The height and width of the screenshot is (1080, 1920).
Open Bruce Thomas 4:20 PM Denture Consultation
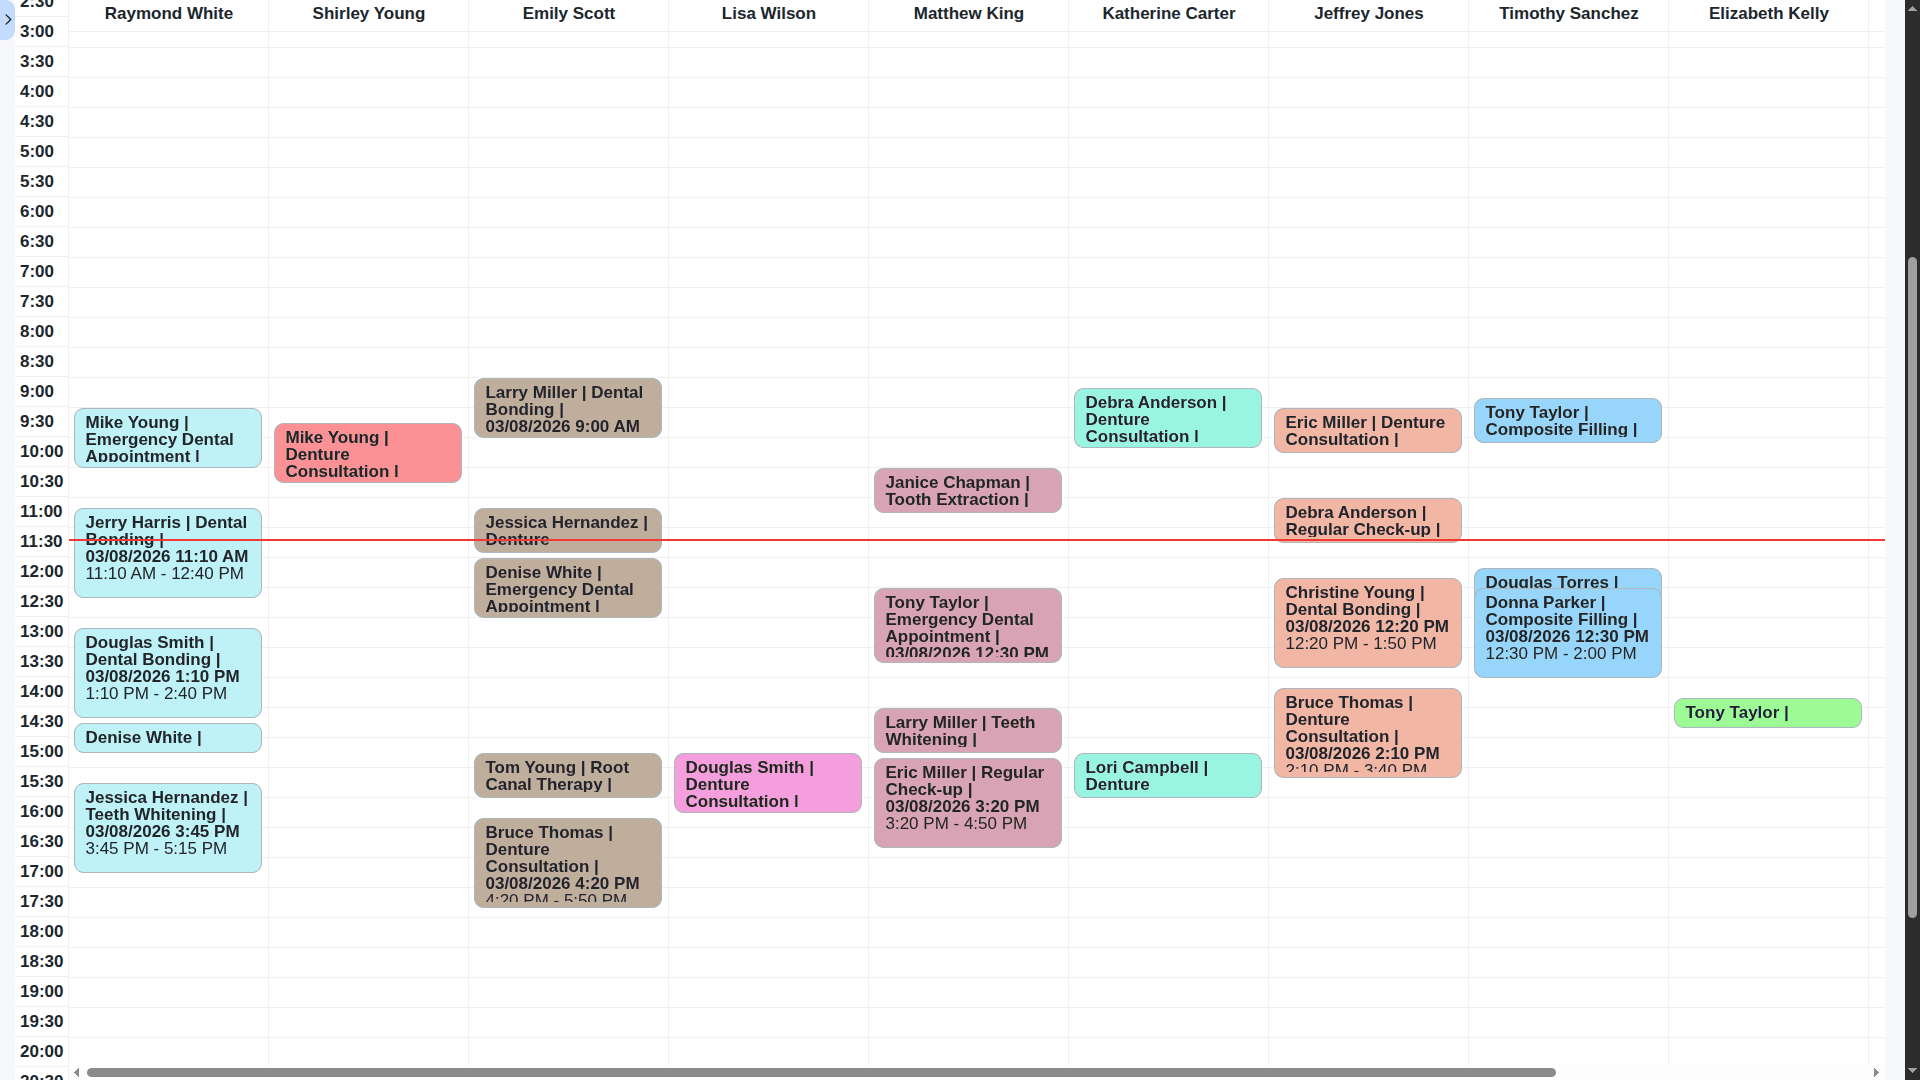567,862
